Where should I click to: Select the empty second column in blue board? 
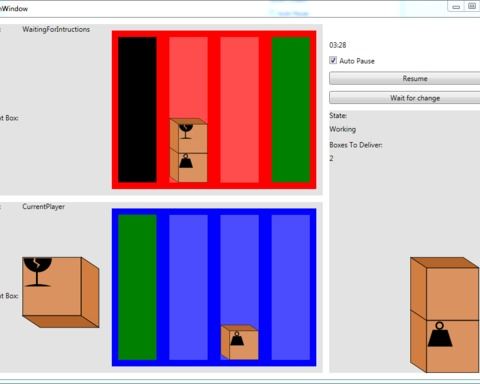click(x=189, y=287)
